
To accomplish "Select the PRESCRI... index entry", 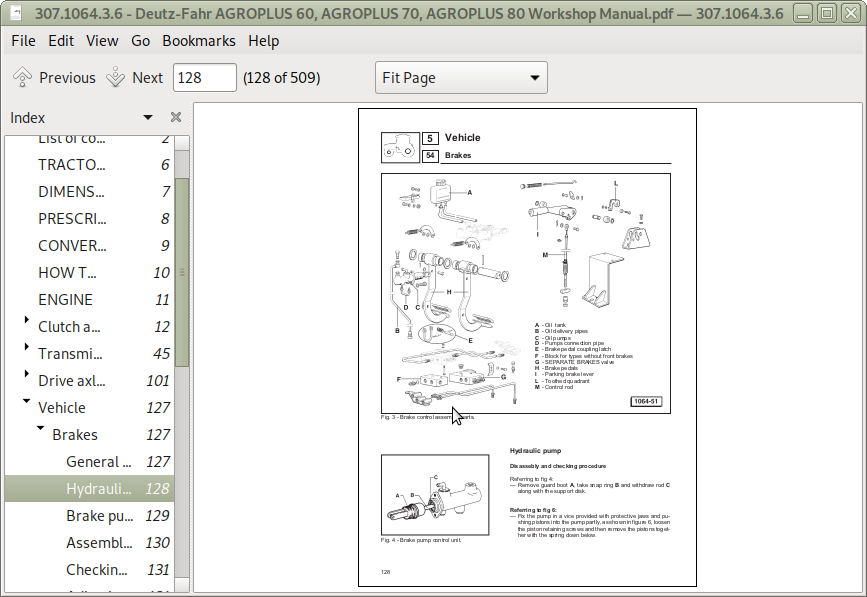I will coord(90,219).
